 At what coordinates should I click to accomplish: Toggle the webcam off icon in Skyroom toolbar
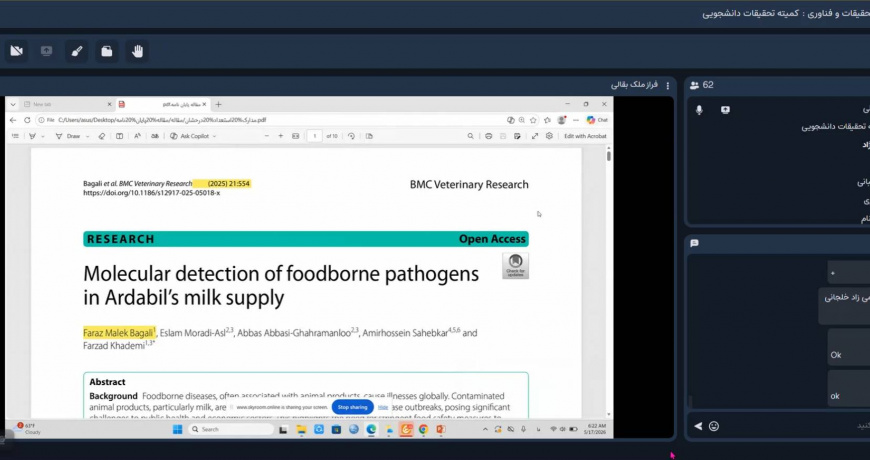tap(16, 52)
